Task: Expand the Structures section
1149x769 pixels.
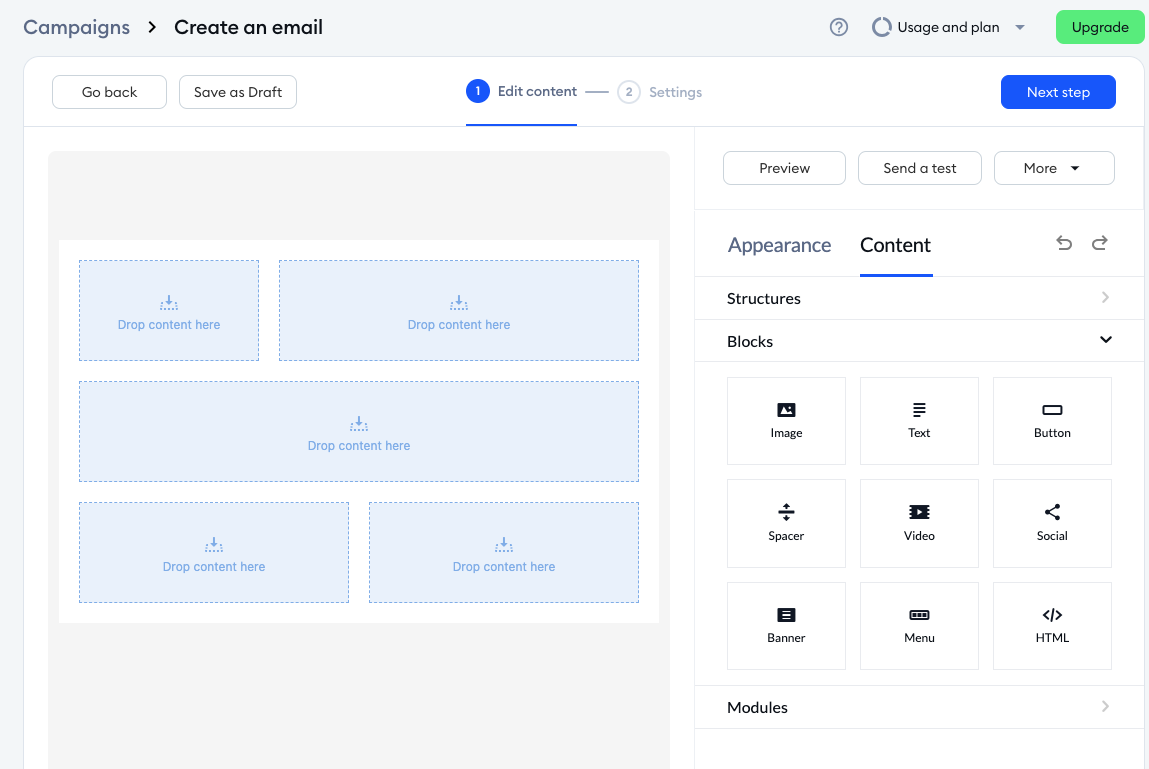Action: 919,298
